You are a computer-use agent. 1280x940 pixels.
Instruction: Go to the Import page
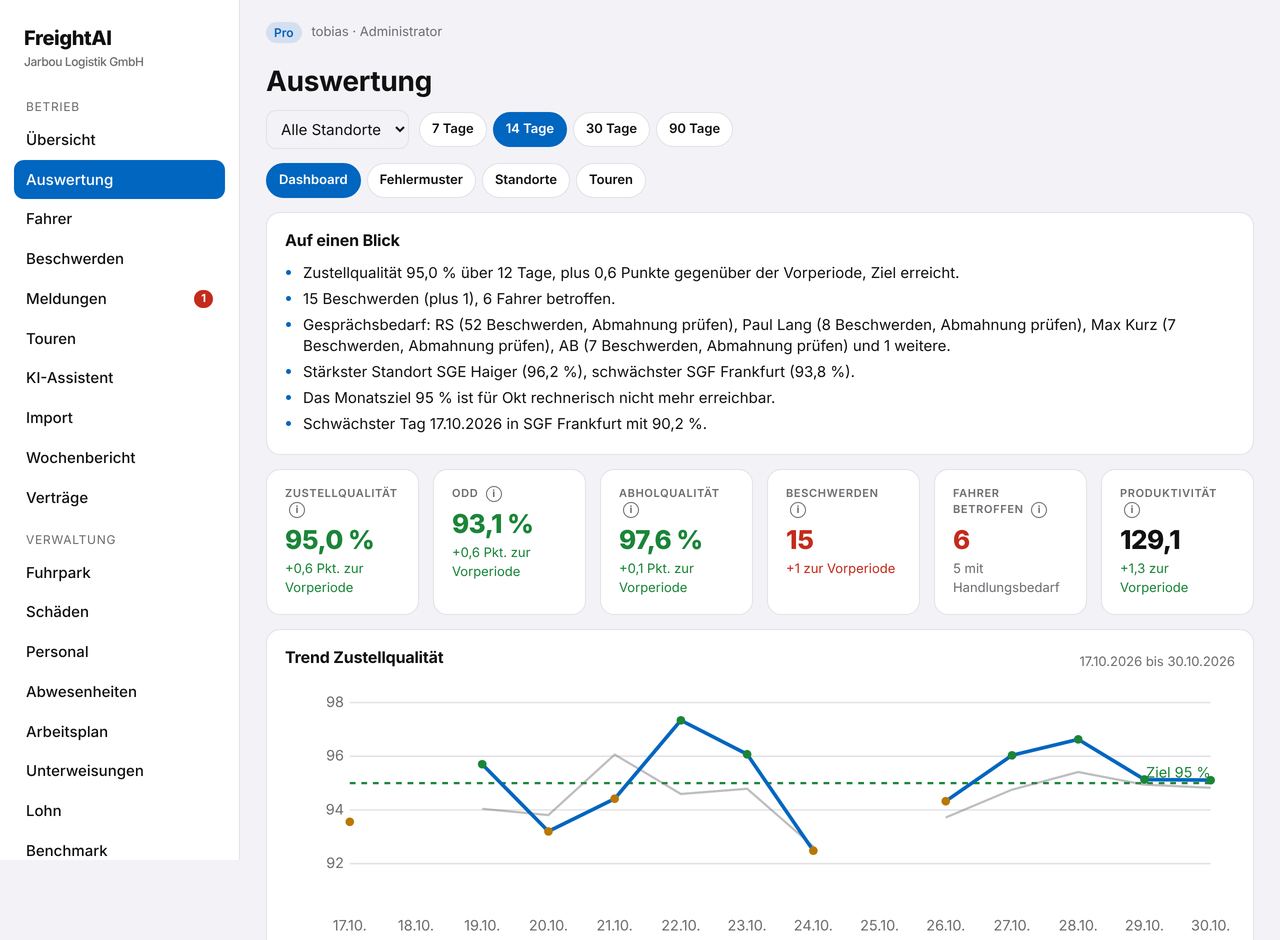pos(119,418)
